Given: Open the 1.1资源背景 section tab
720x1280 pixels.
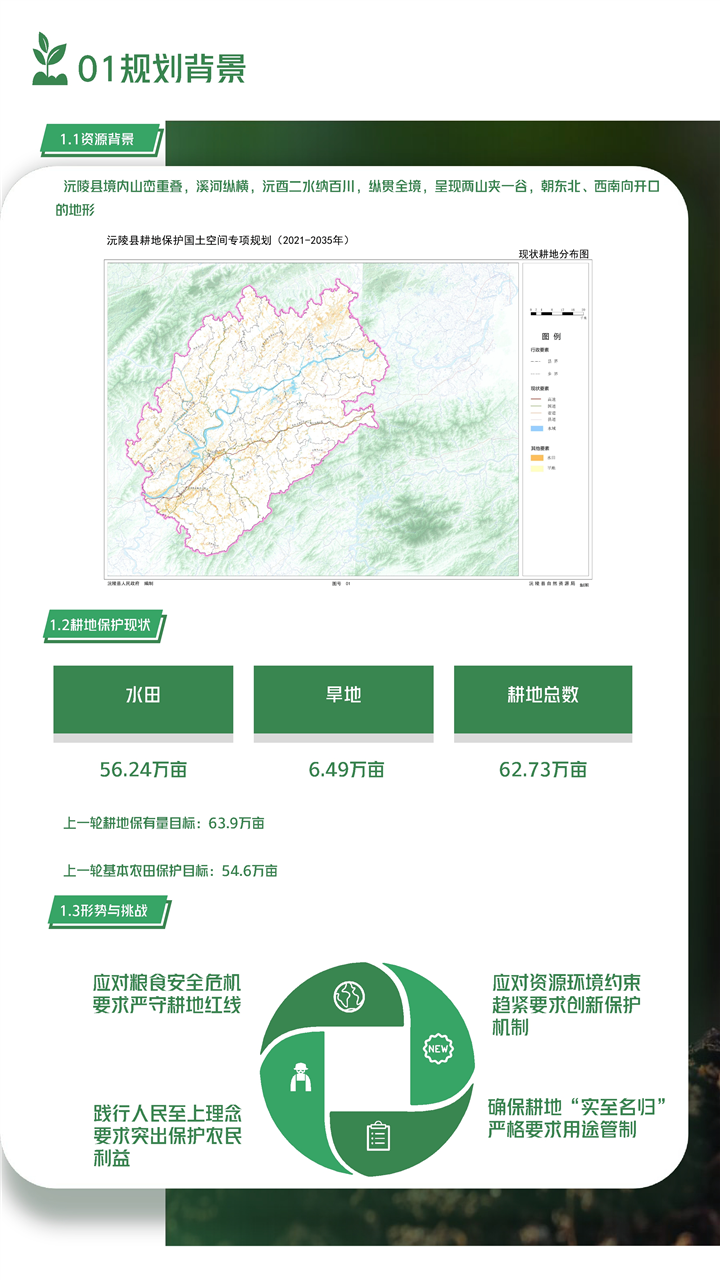Looking at the screenshot, I should tap(98, 139).
